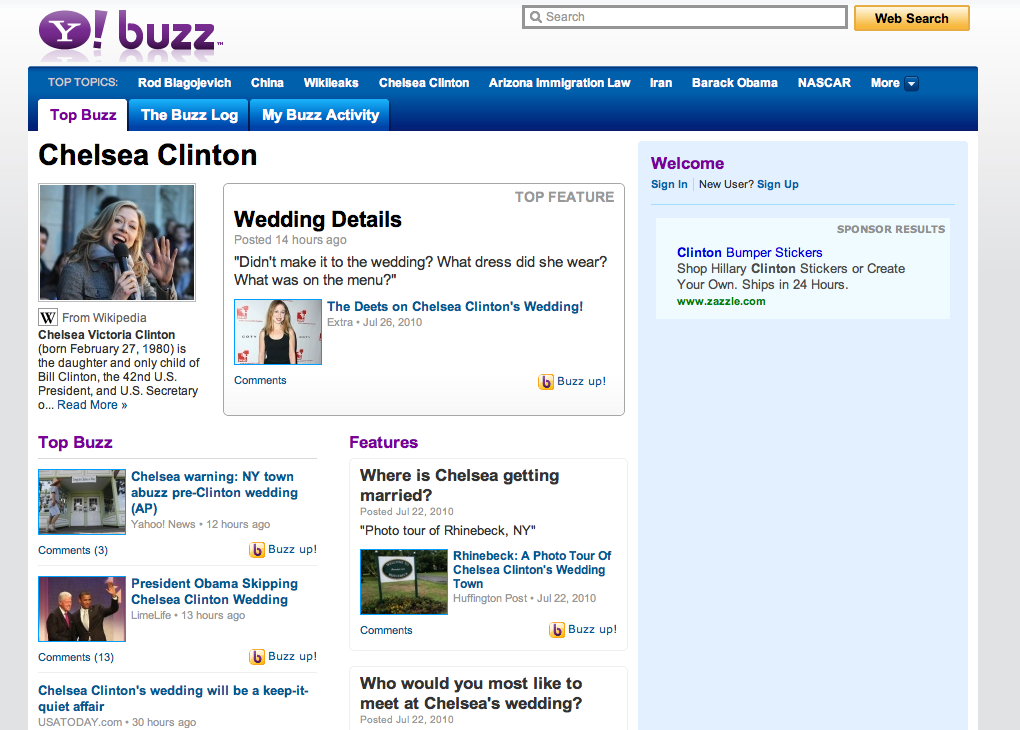The image size is (1020, 730).
Task: Click the 'SPONSOR RESULTS' label
Action: (891, 229)
